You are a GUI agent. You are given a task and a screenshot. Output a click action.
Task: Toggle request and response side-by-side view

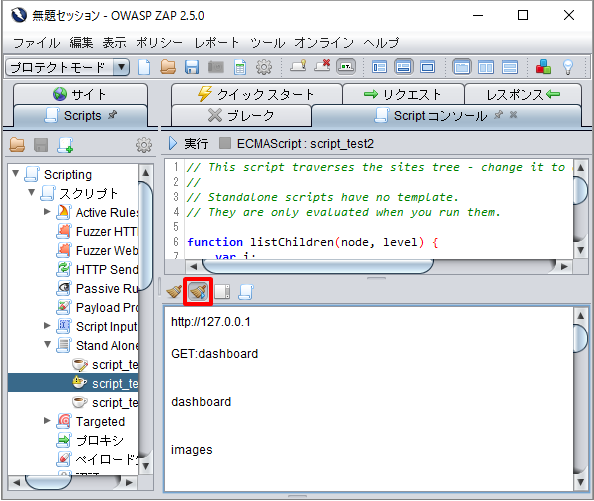click(x=486, y=67)
